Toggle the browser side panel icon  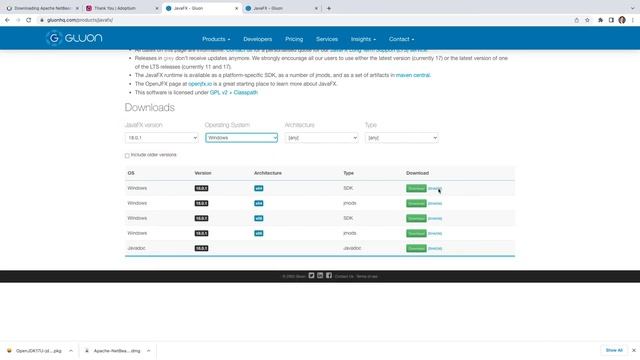pos(611,20)
